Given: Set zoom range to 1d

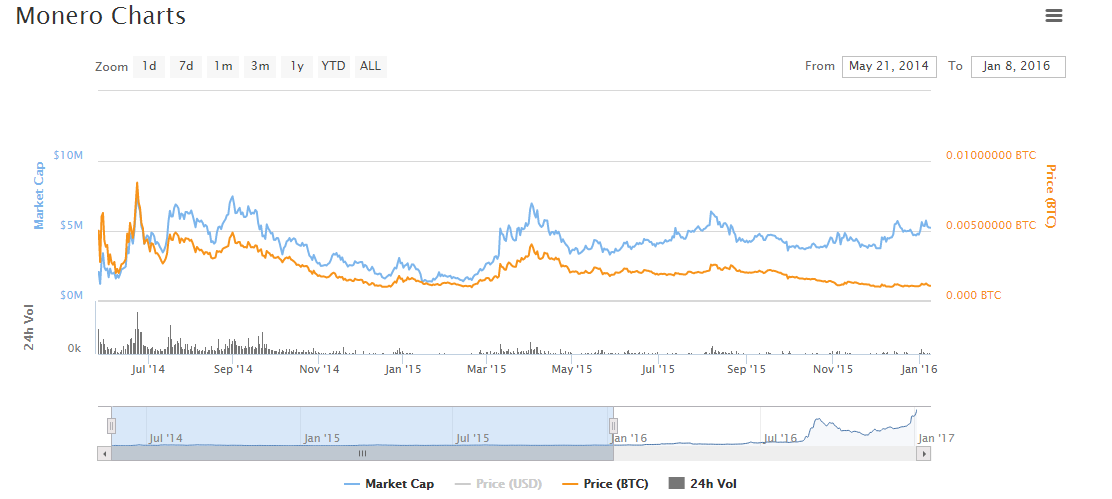Looking at the screenshot, I should click(x=149, y=66).
